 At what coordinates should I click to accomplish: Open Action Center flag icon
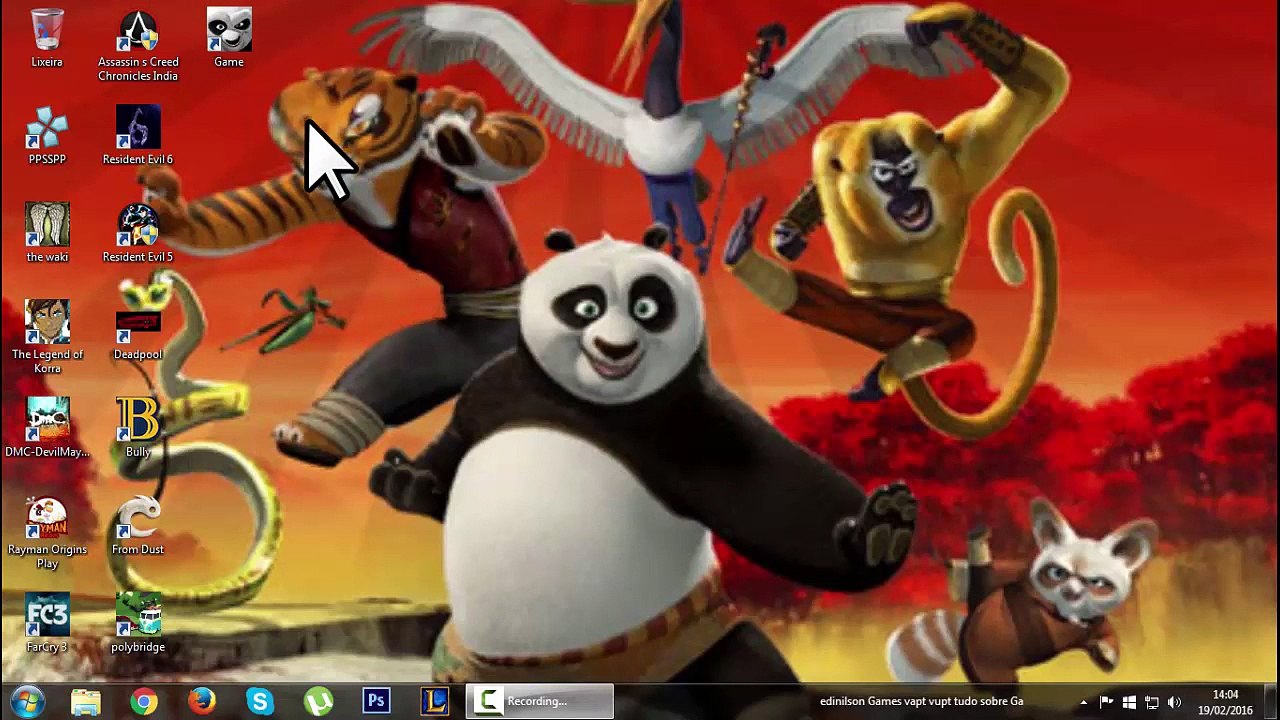(1106, 702)
